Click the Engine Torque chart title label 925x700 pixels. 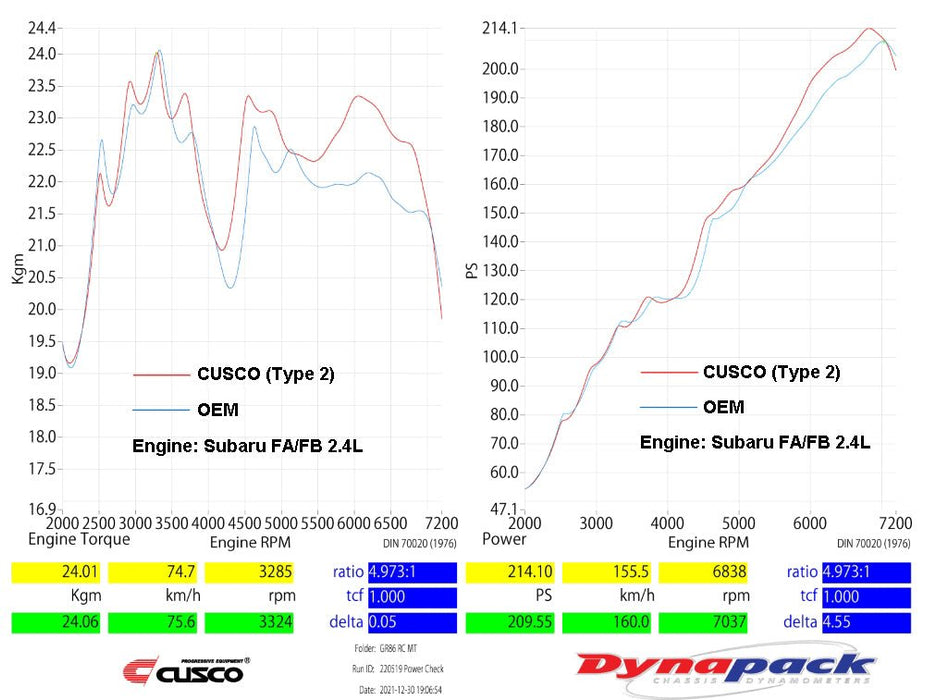(x=79, y=540)
